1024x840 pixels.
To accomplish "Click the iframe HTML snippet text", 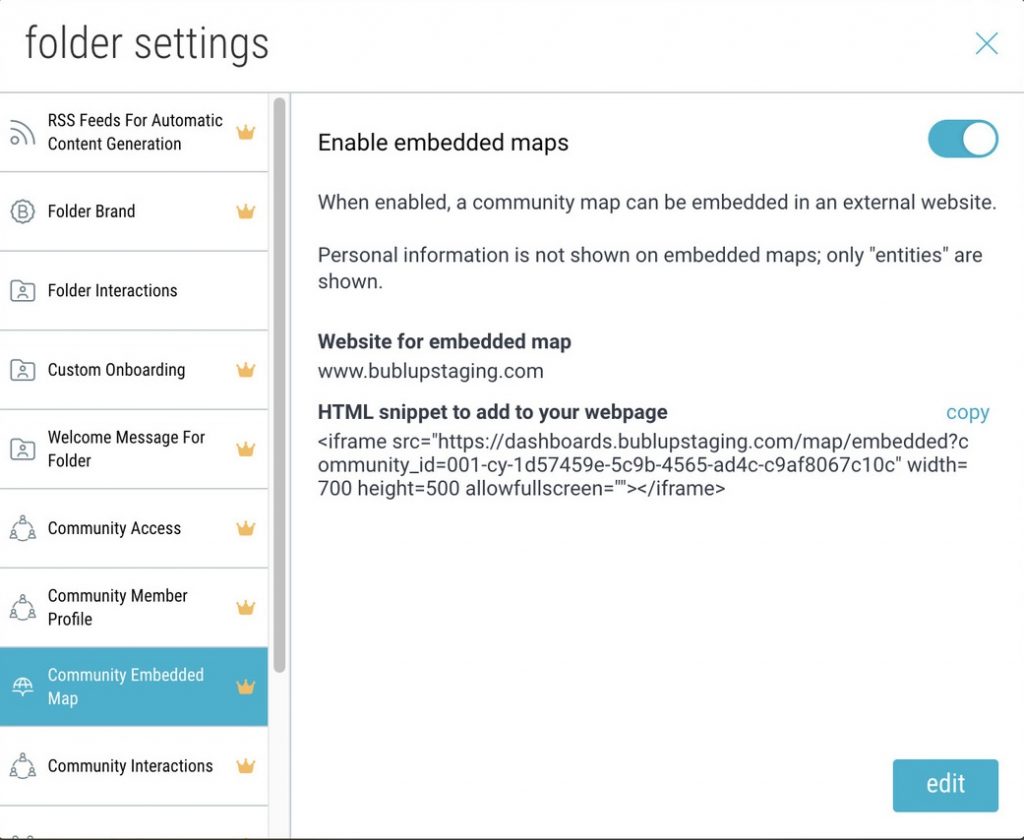I will coord(642,465).
